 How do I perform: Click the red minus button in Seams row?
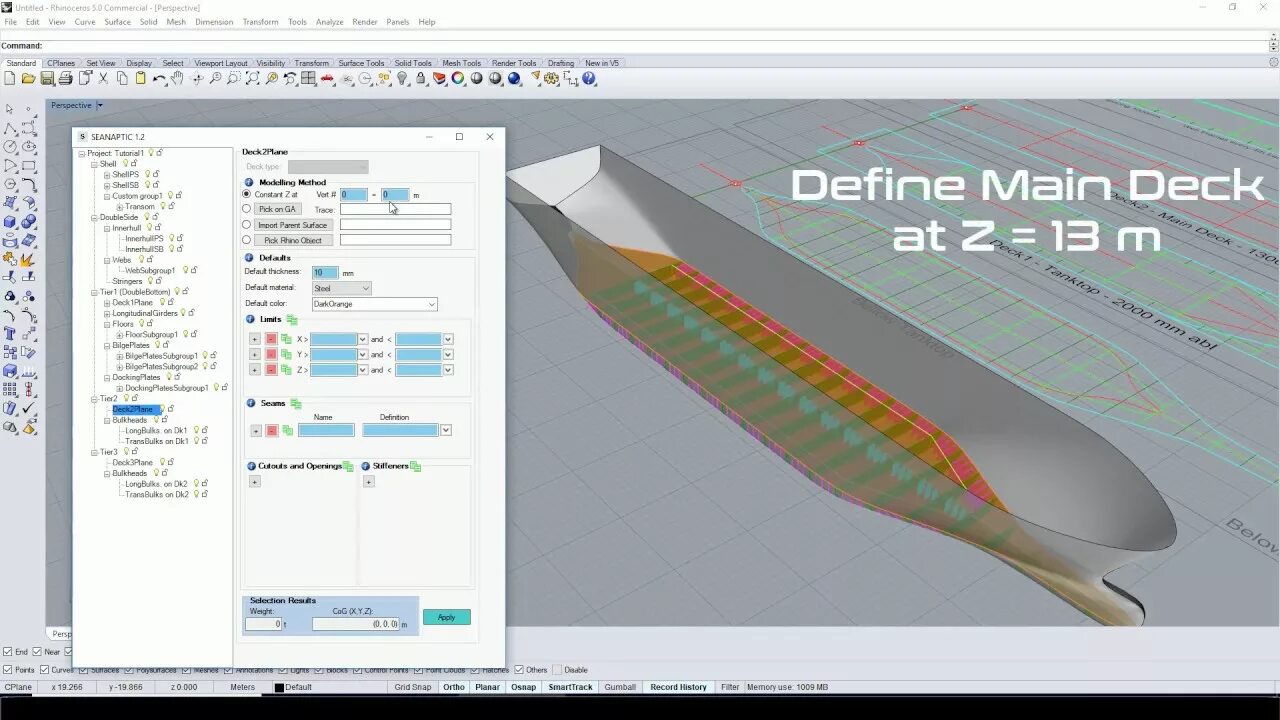(x=271, y=430)
